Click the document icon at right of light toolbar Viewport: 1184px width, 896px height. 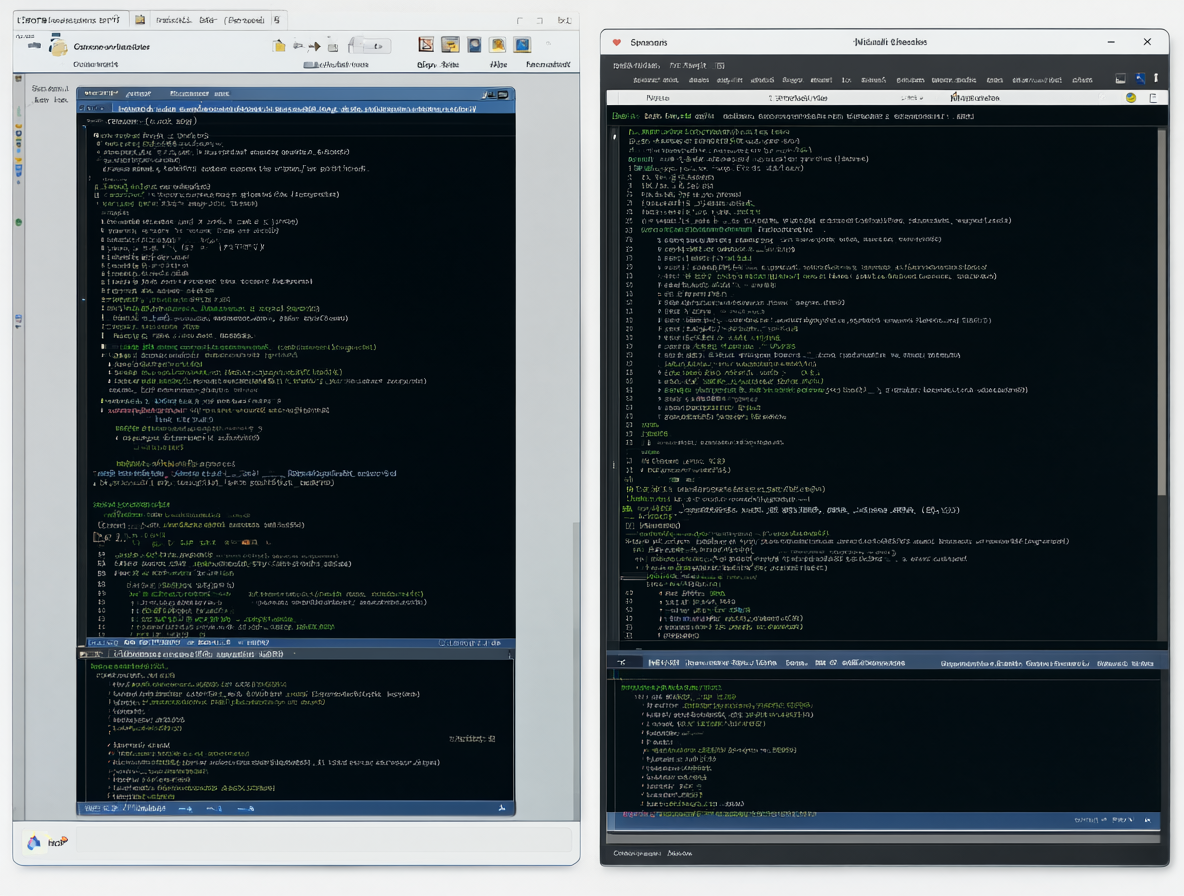click(1153, 97)
